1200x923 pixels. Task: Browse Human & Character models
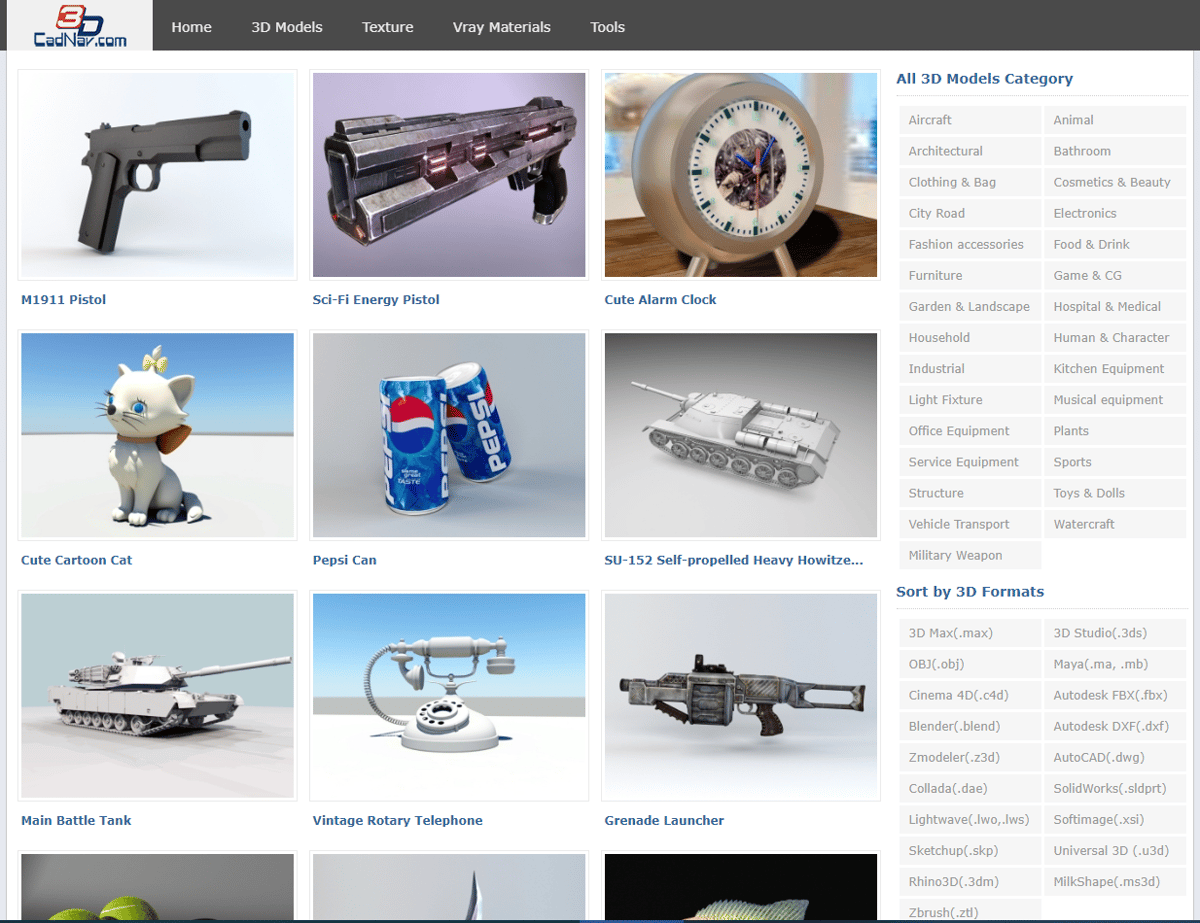coord(1115,338)
